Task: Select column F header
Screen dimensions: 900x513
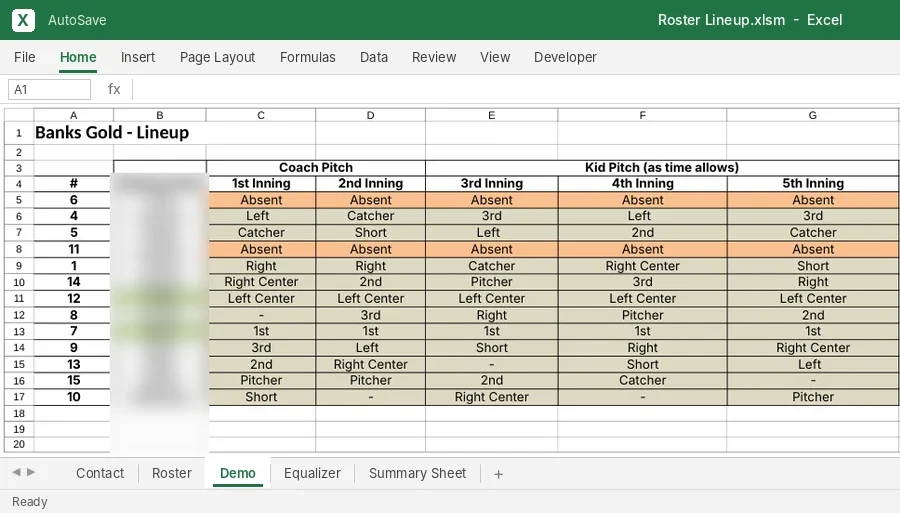Action: (x=642, y=115)
